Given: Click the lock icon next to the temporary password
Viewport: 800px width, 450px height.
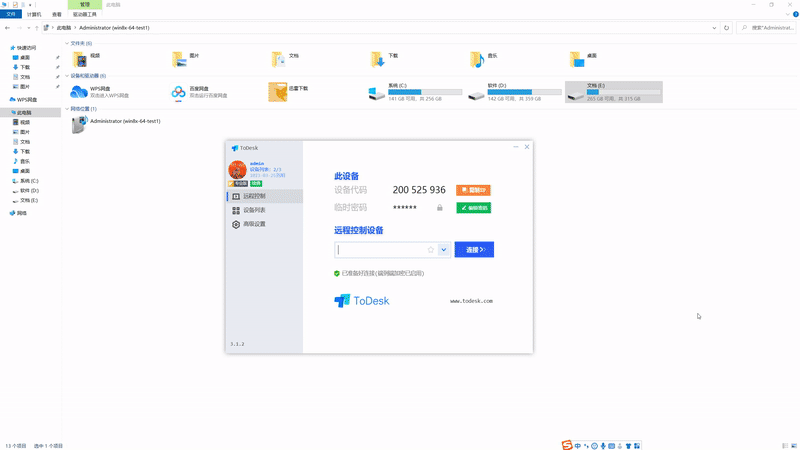Looking at the screenshot, I should click(439, 208).
